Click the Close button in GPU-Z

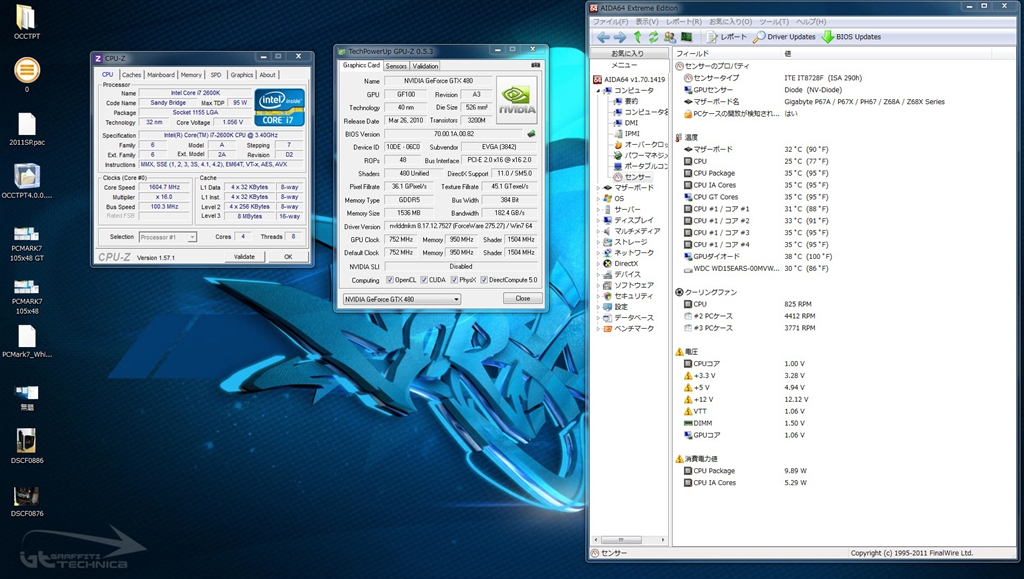(522, 298)
